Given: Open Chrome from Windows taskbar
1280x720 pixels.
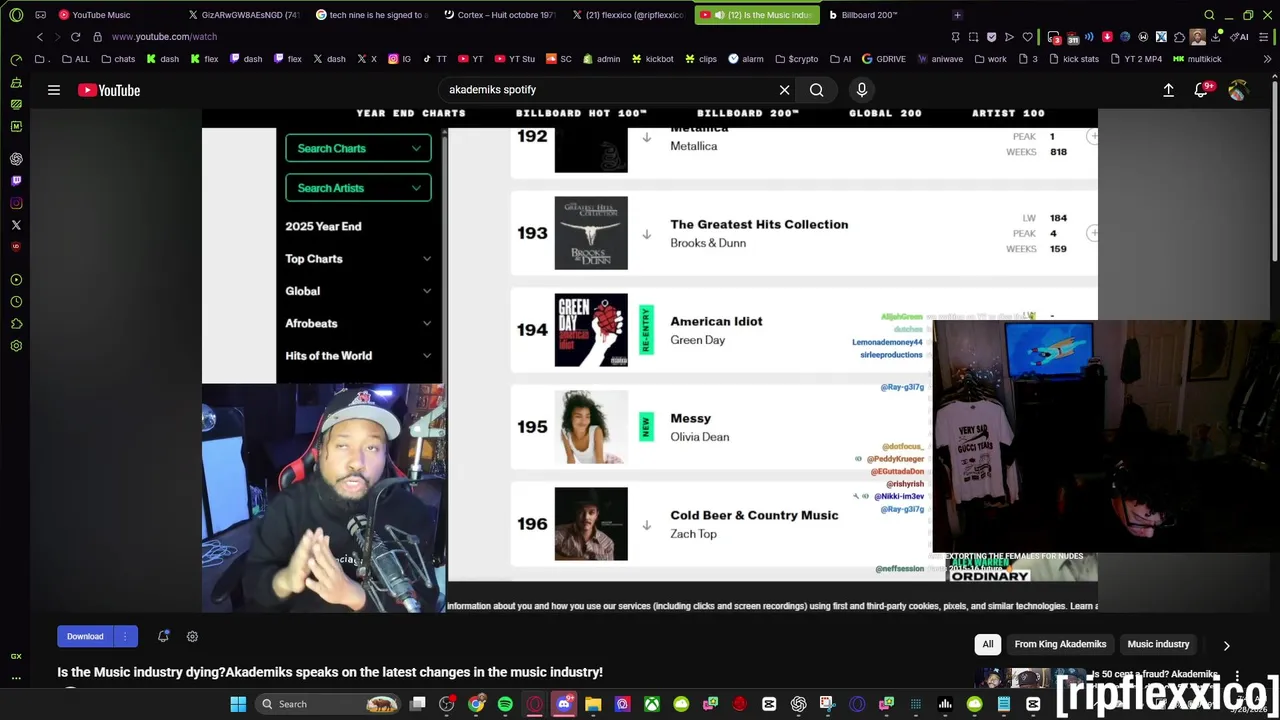Looking at the screenshot, I should pyautogui.click(x=476, y=704).
